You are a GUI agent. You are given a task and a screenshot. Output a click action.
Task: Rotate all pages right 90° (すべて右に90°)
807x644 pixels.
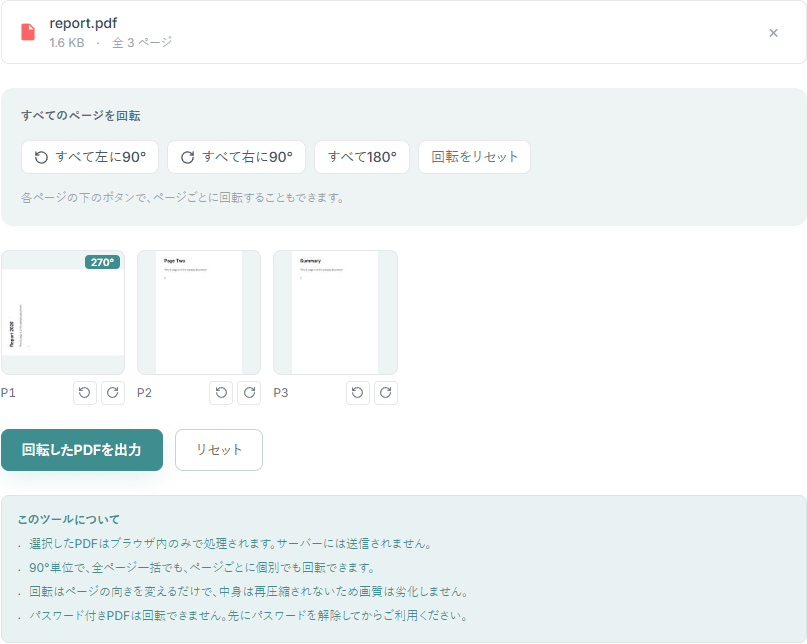point(236,157)
